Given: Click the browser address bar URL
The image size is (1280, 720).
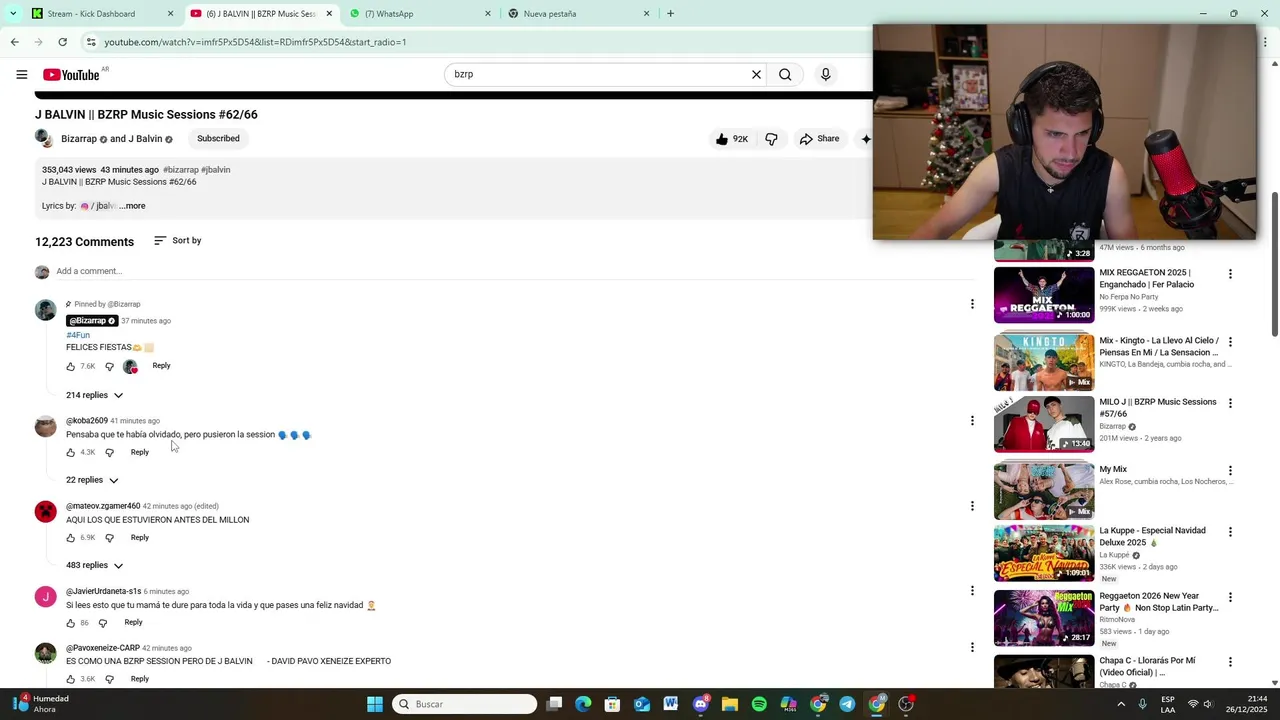Looking at the screenshot, I should click(255, 42).
